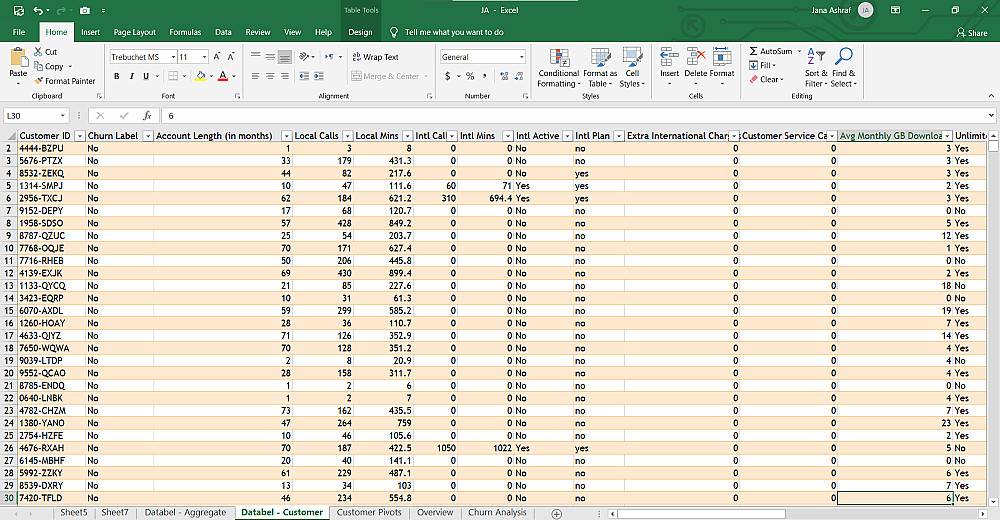Toggle Italic formatting
The width and height of the screenshot is (1000, 520).
click(x=131, y=76)
